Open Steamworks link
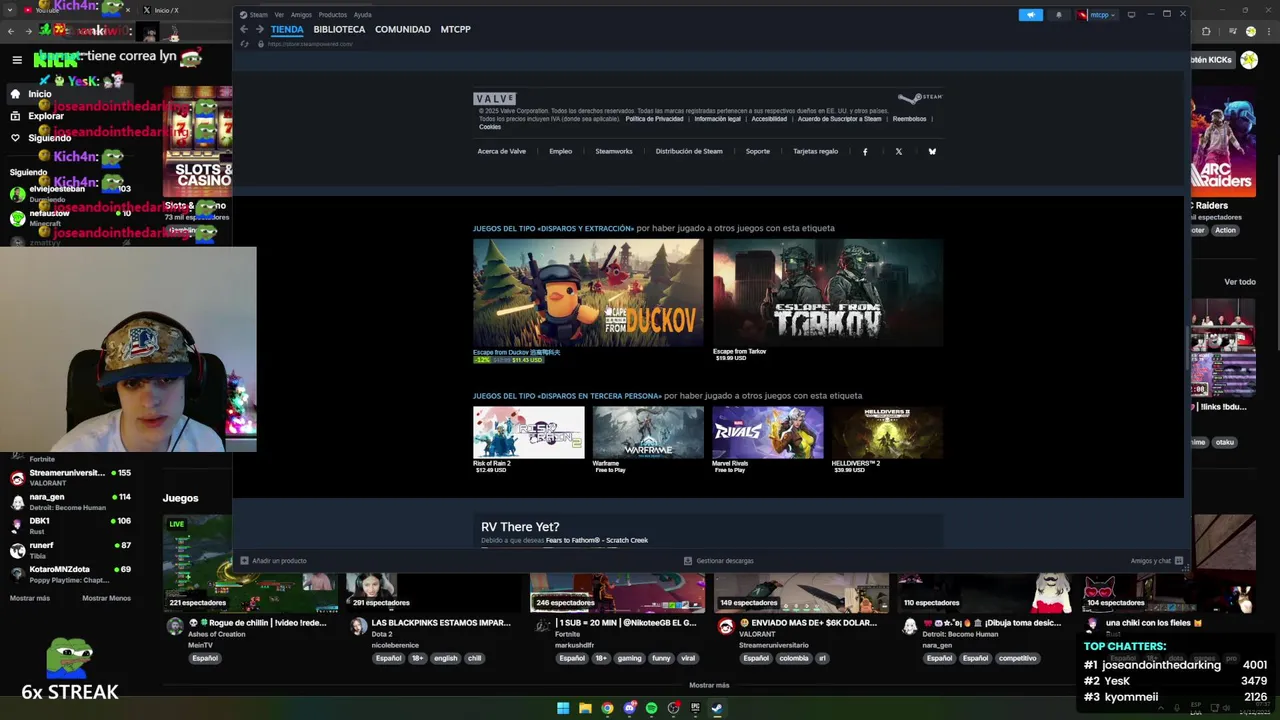 point(614,152)
